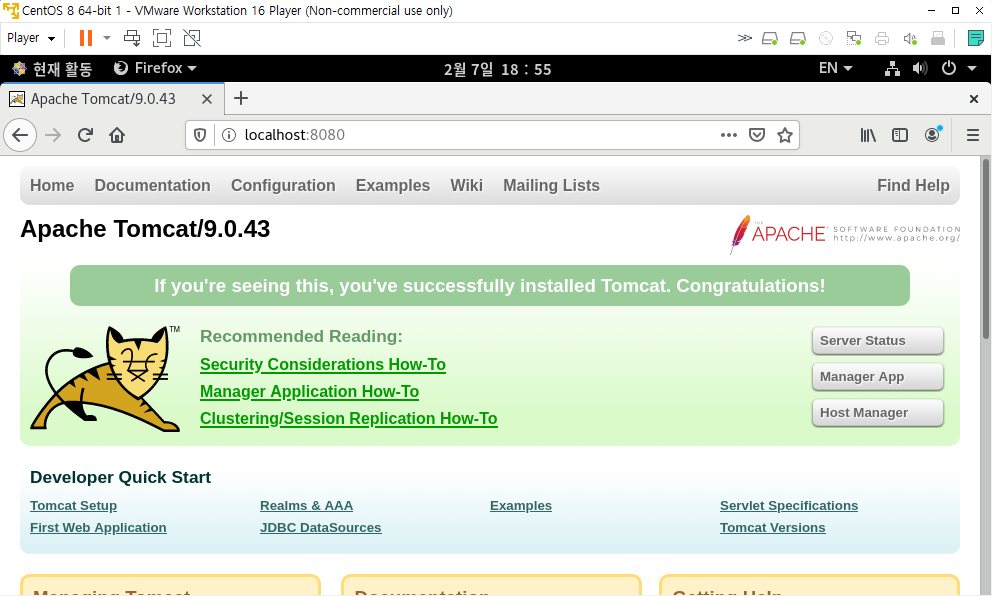Click the tracking protection shield icon

click(x=200, y=135)
